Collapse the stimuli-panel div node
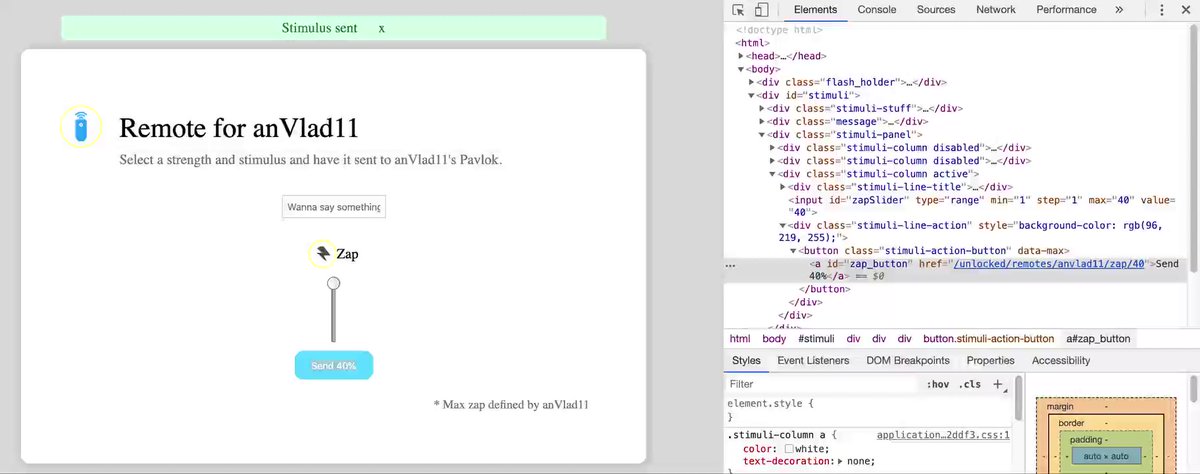This screenshot has height=474, width=1200. click(763, 134)
